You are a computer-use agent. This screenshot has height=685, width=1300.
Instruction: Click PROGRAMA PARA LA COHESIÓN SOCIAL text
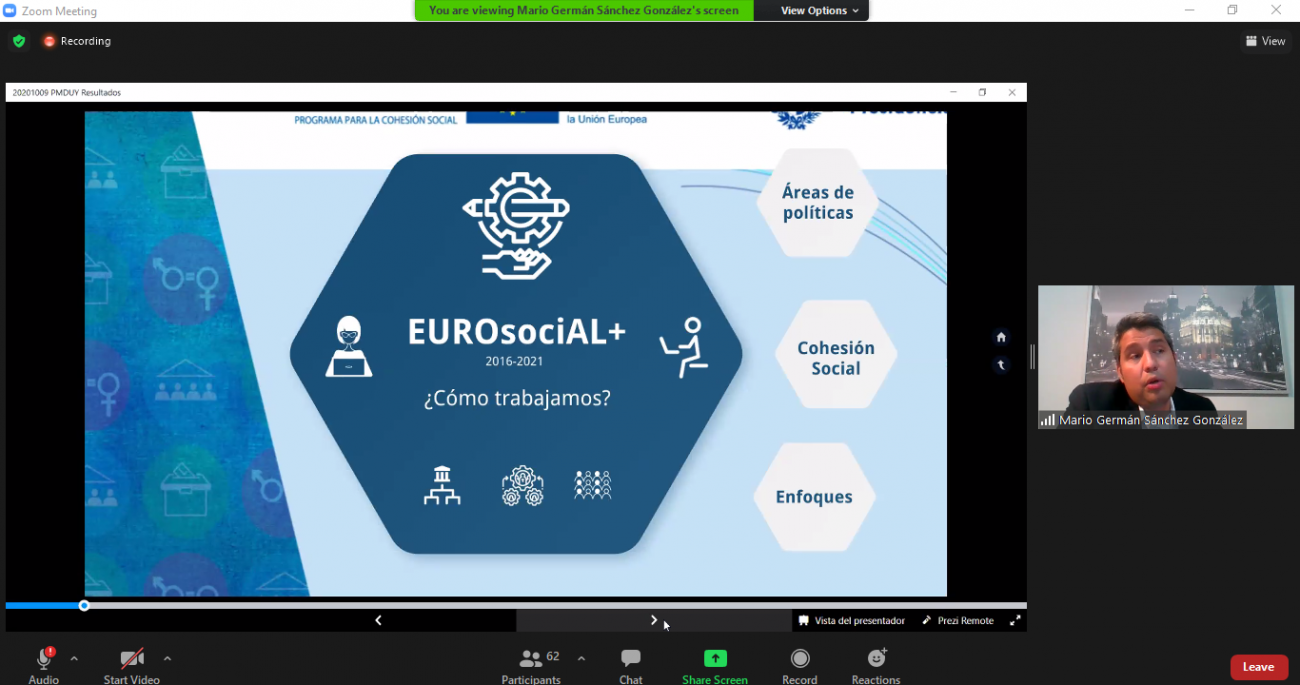click(376, 120)
